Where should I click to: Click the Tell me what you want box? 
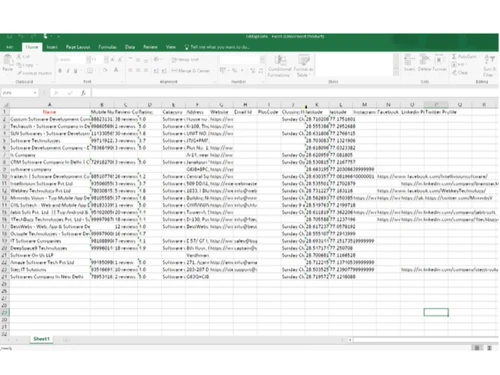pos(217,47)
